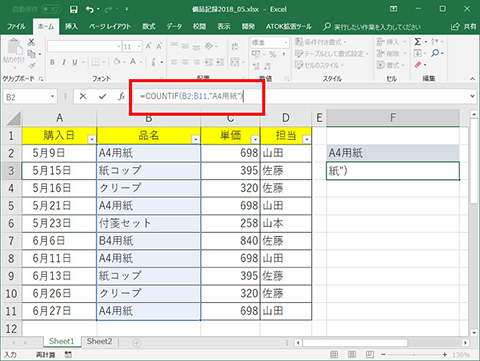Open the 単価 column filter dropdown
Viewport: 480px width, 361px height.
point(255,139)
